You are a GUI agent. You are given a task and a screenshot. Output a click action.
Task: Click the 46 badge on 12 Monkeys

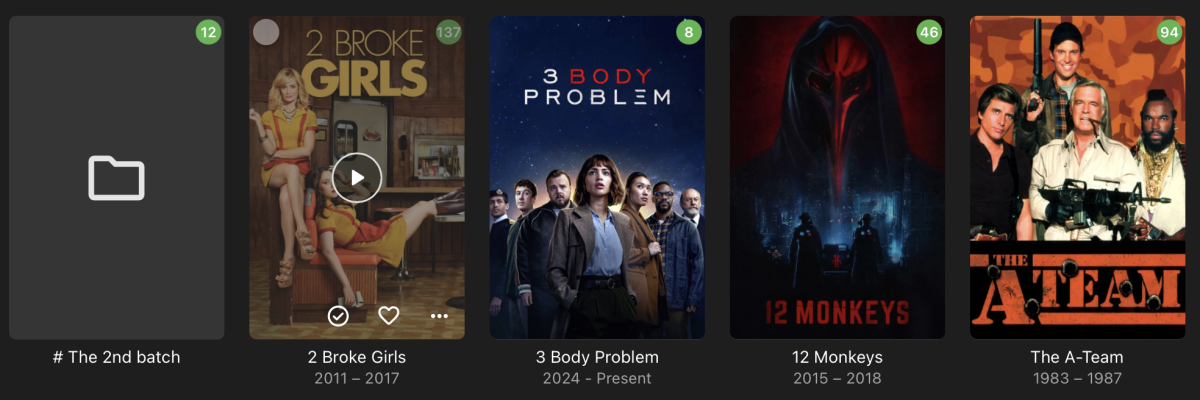[x=929, y=32]
